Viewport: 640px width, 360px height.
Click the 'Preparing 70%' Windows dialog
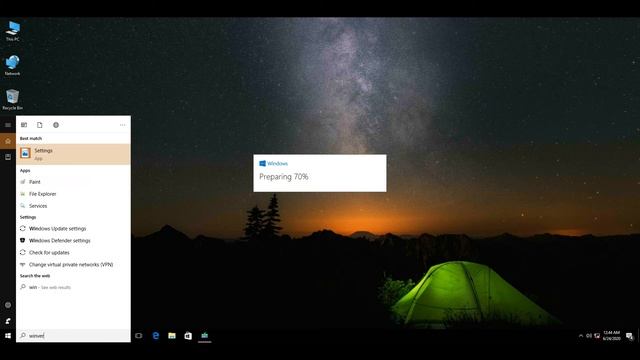point(320,173)
